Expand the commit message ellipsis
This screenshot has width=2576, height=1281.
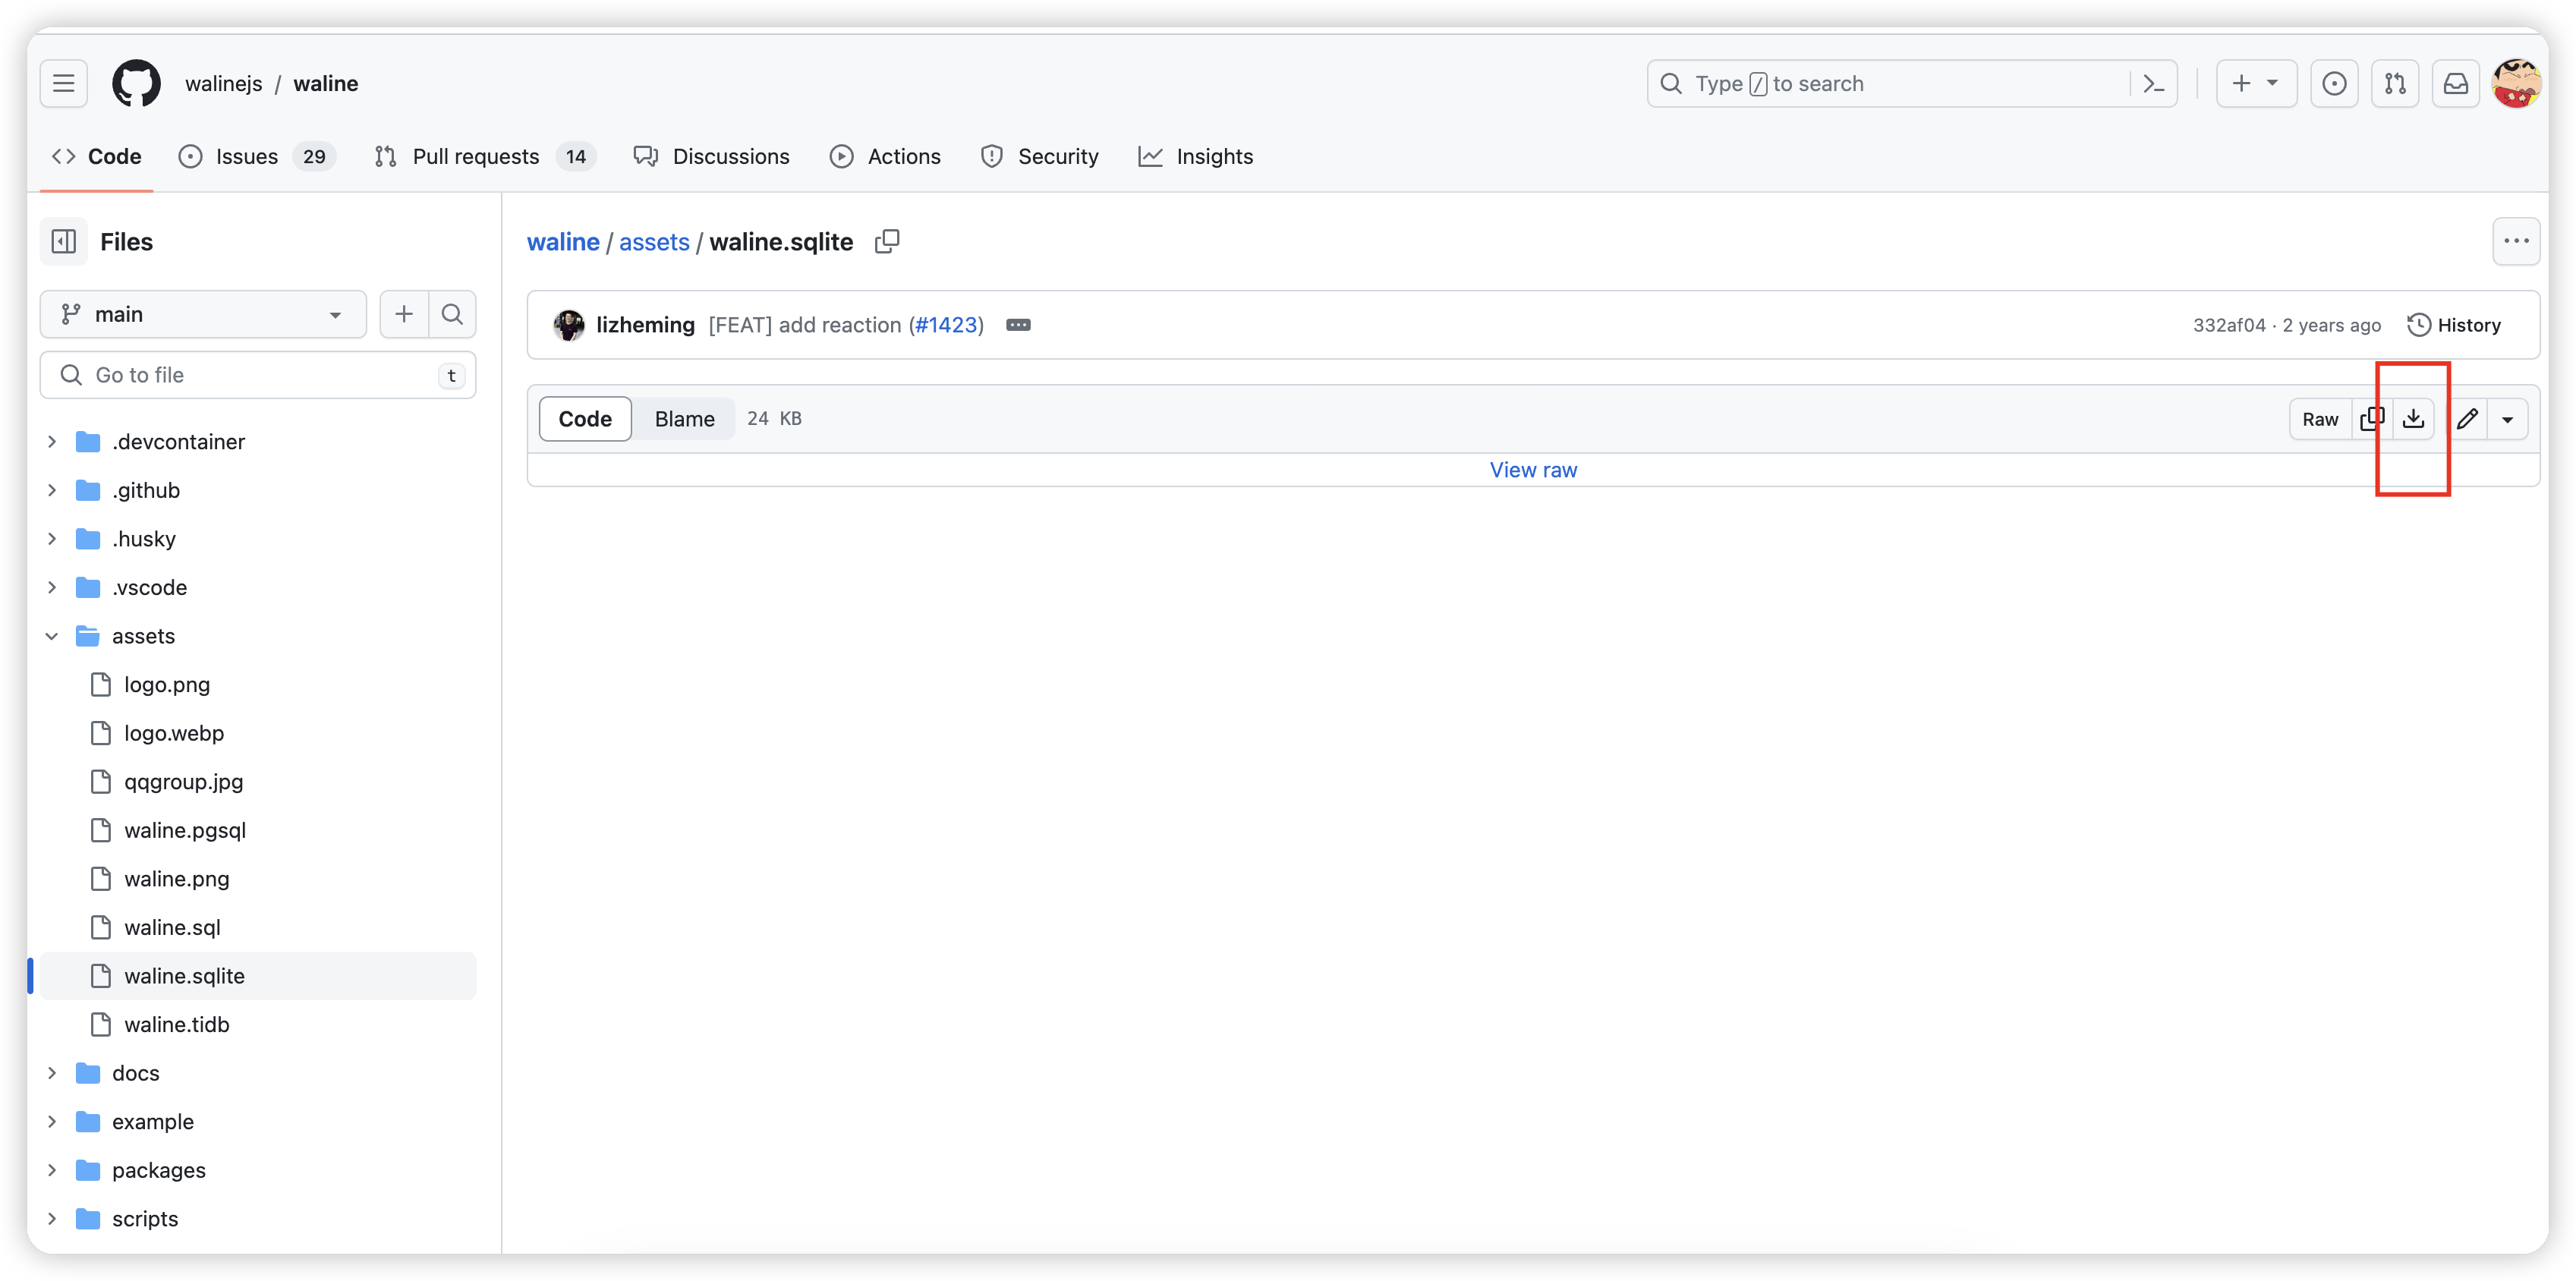point(1018,325)
